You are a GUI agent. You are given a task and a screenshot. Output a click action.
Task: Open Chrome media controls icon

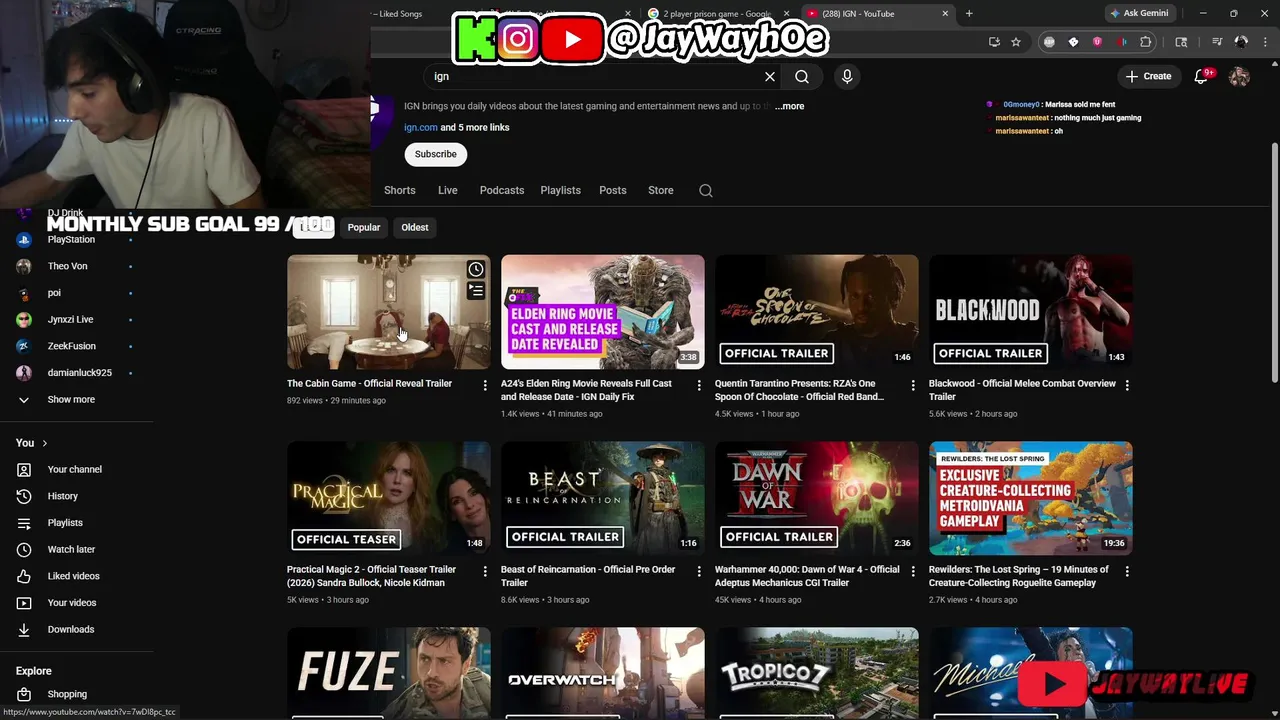coord(1217,42)
